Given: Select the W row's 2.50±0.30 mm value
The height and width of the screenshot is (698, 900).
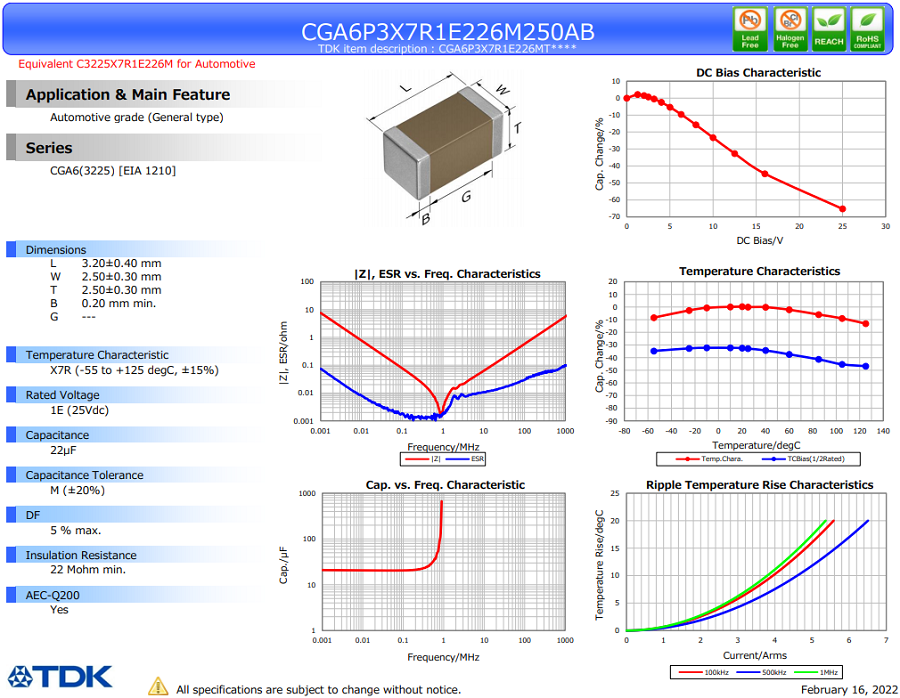Looking at the screenshot, I should pyautogui.click(x=122, y=277).
